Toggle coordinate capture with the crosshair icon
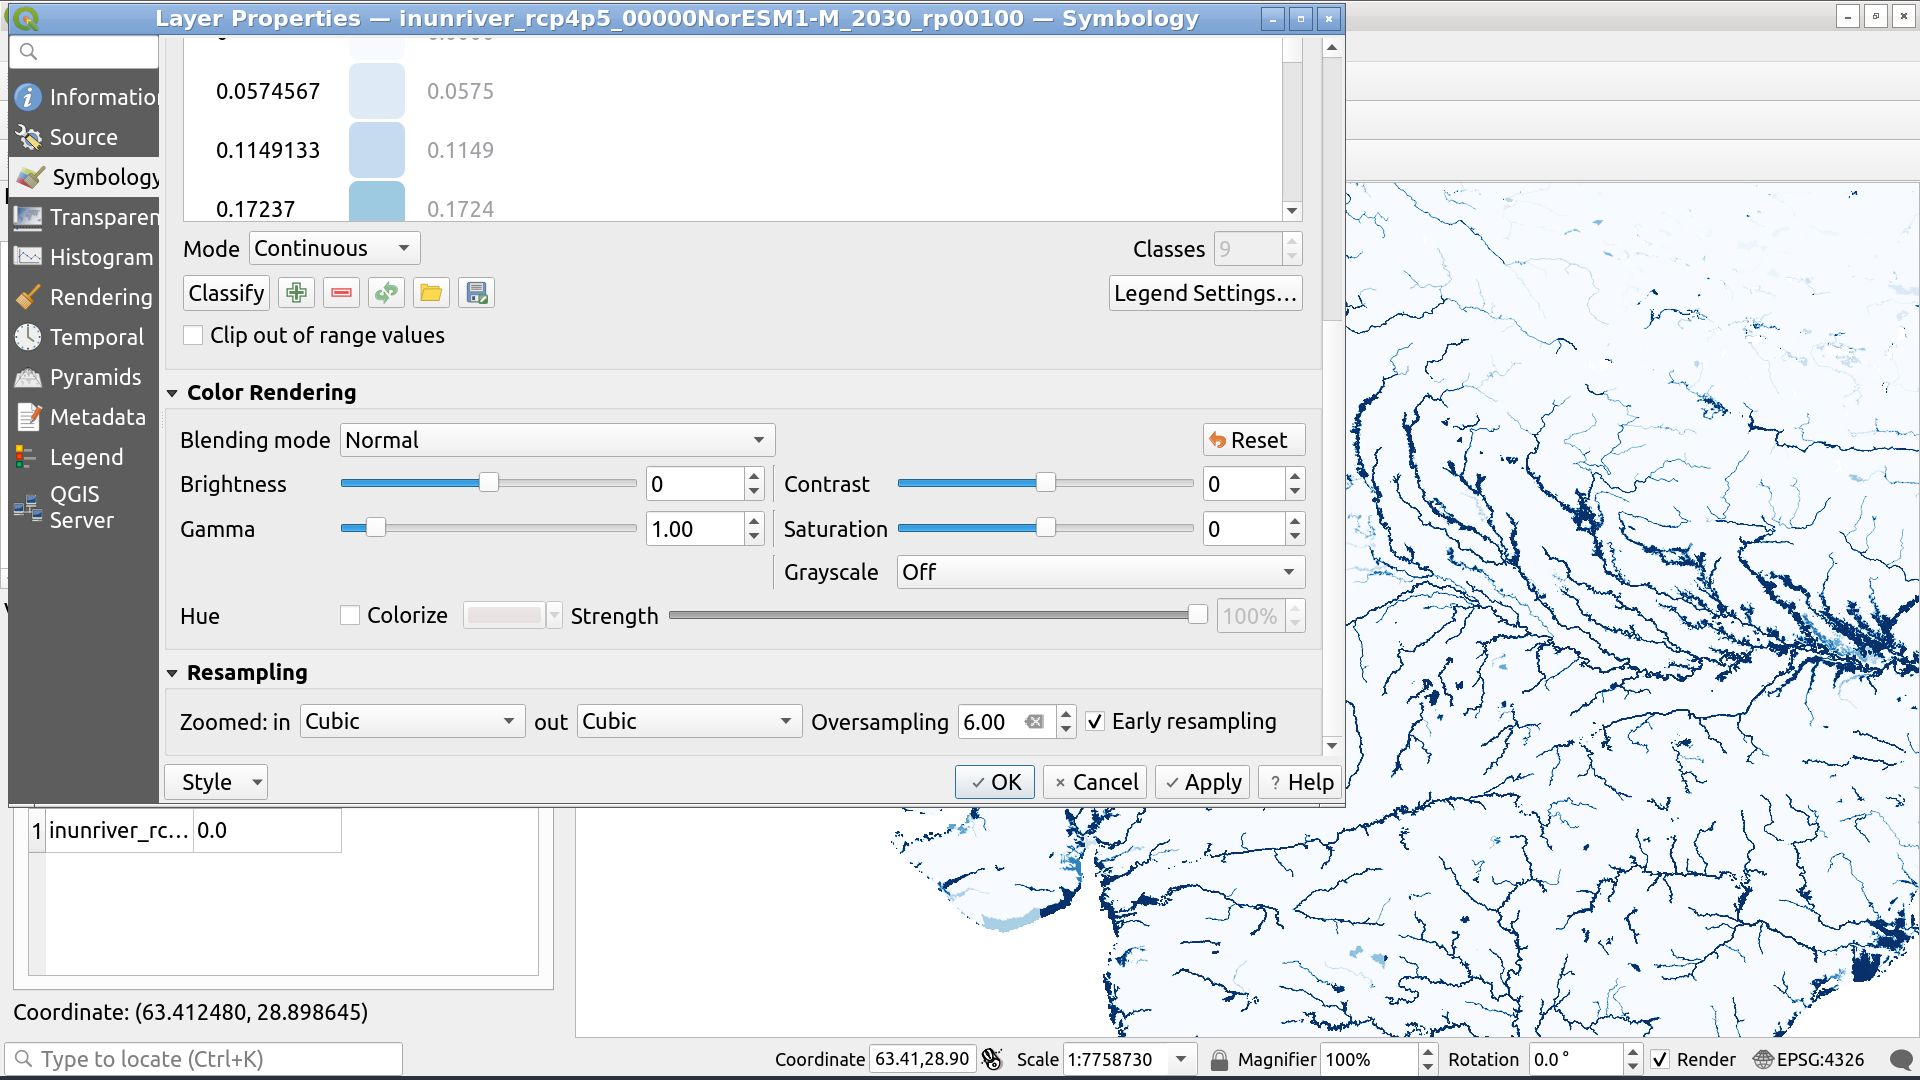This screenshot has width=1920, height=1080. 992,1058
